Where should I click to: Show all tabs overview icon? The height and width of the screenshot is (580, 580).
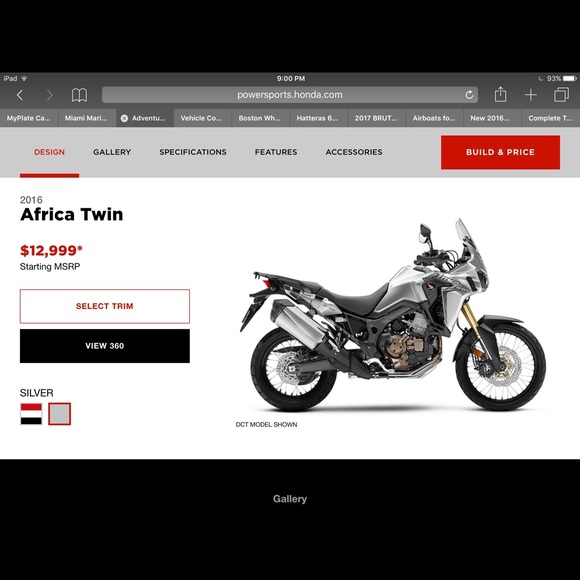pos(561,95)
